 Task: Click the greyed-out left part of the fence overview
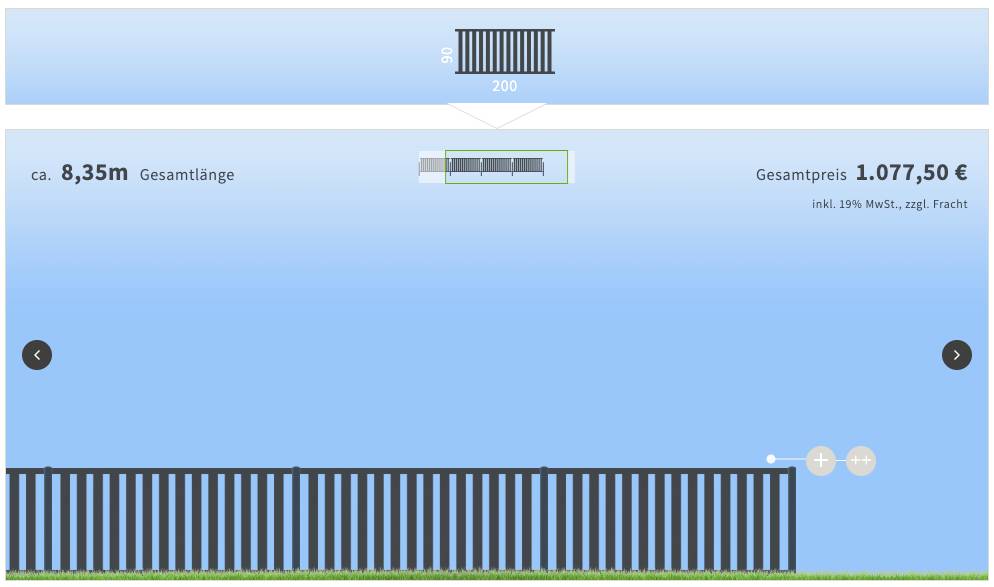coord(431,166)
